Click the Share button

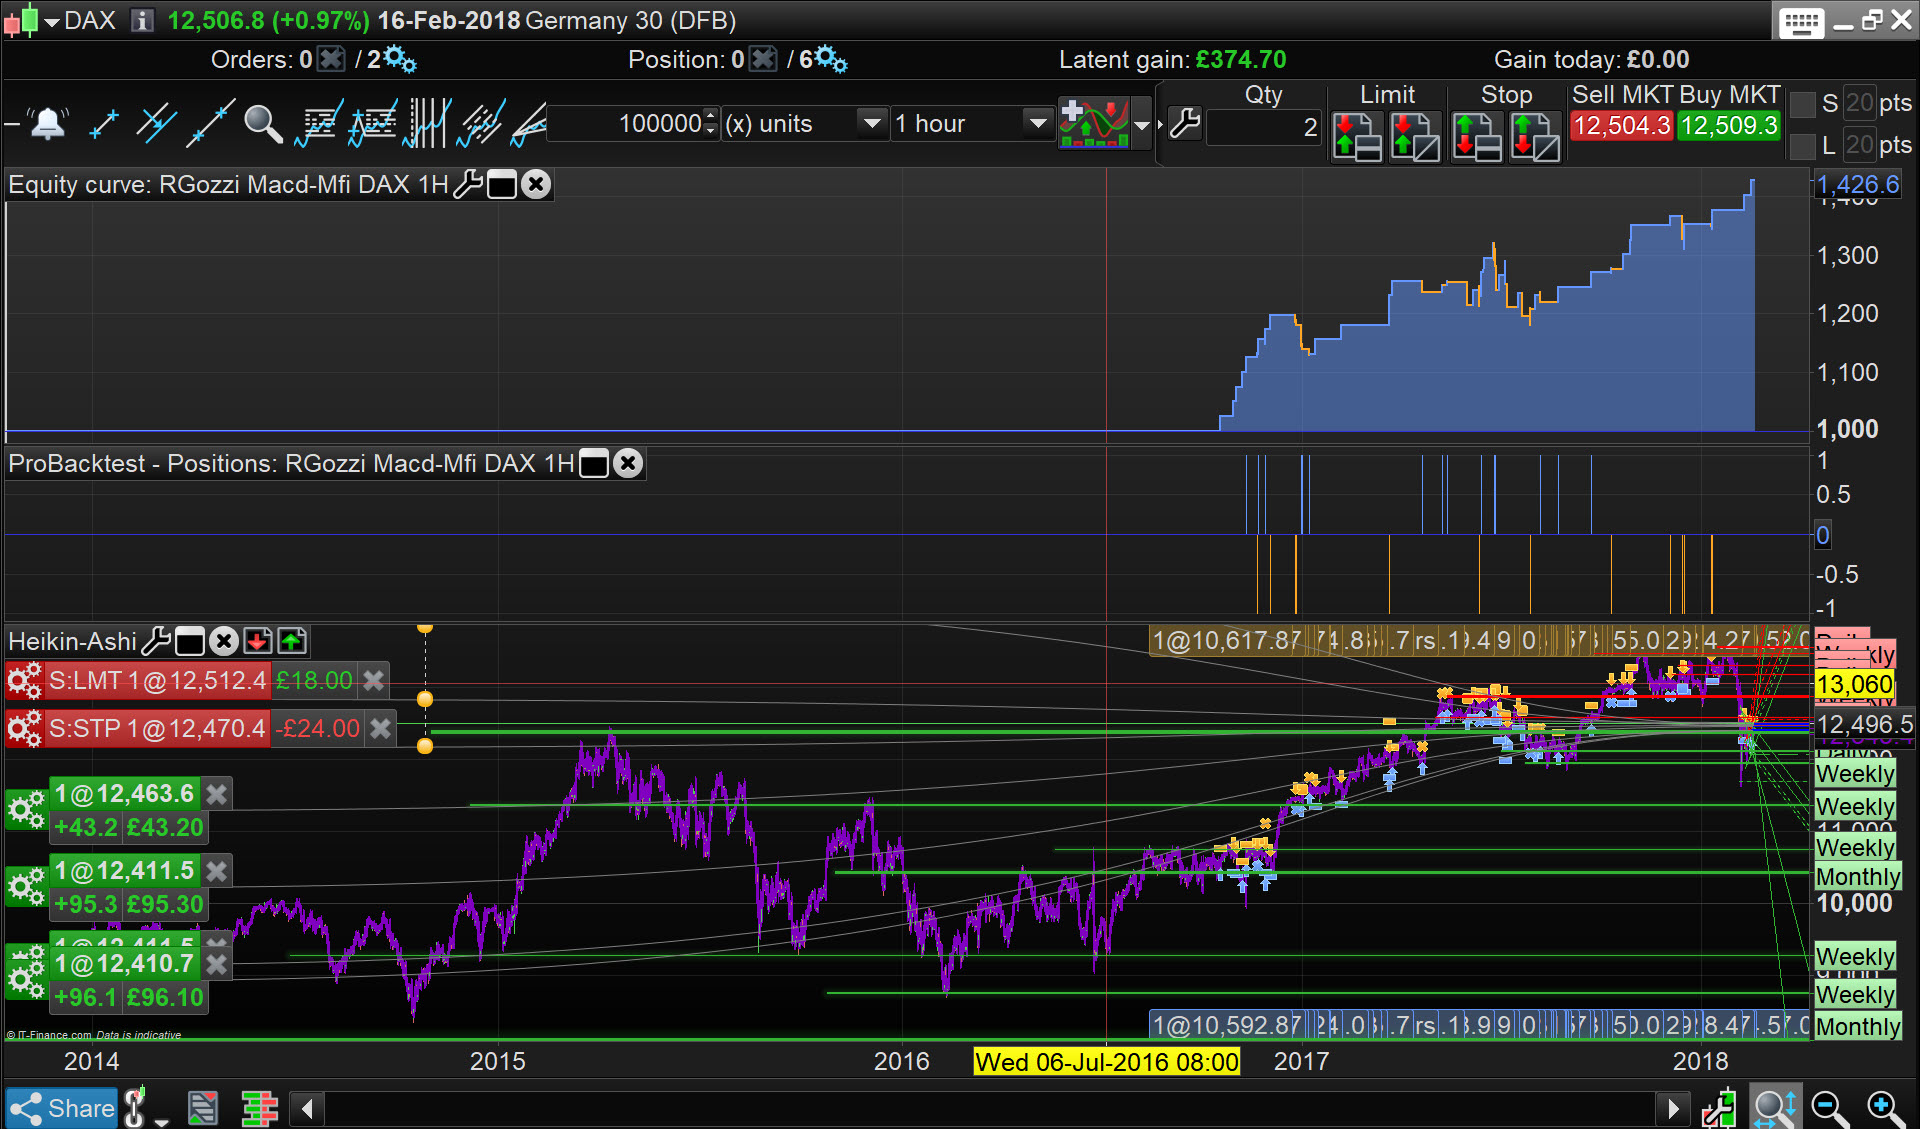(62, 1108)
